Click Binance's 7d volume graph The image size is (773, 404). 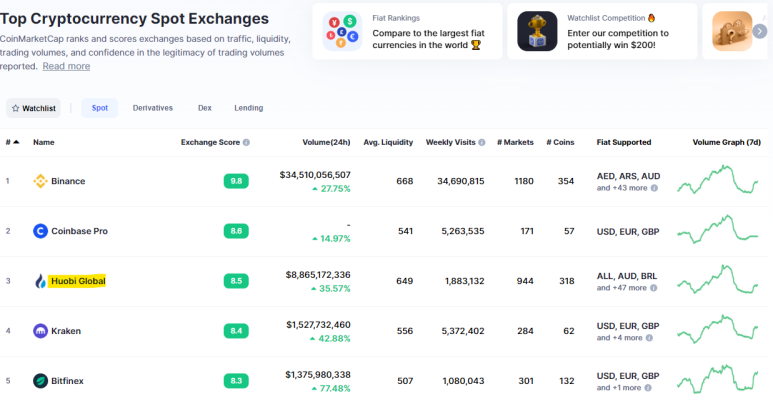tap(718, 180)
